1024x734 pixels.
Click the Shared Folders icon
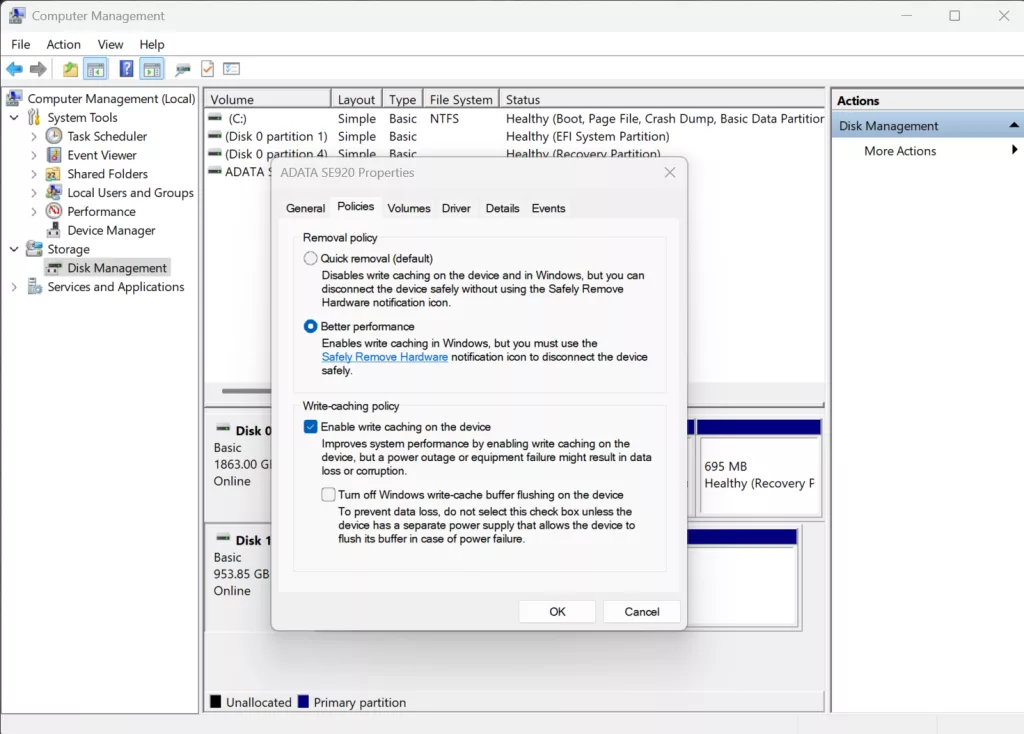[x=54, y=174]
